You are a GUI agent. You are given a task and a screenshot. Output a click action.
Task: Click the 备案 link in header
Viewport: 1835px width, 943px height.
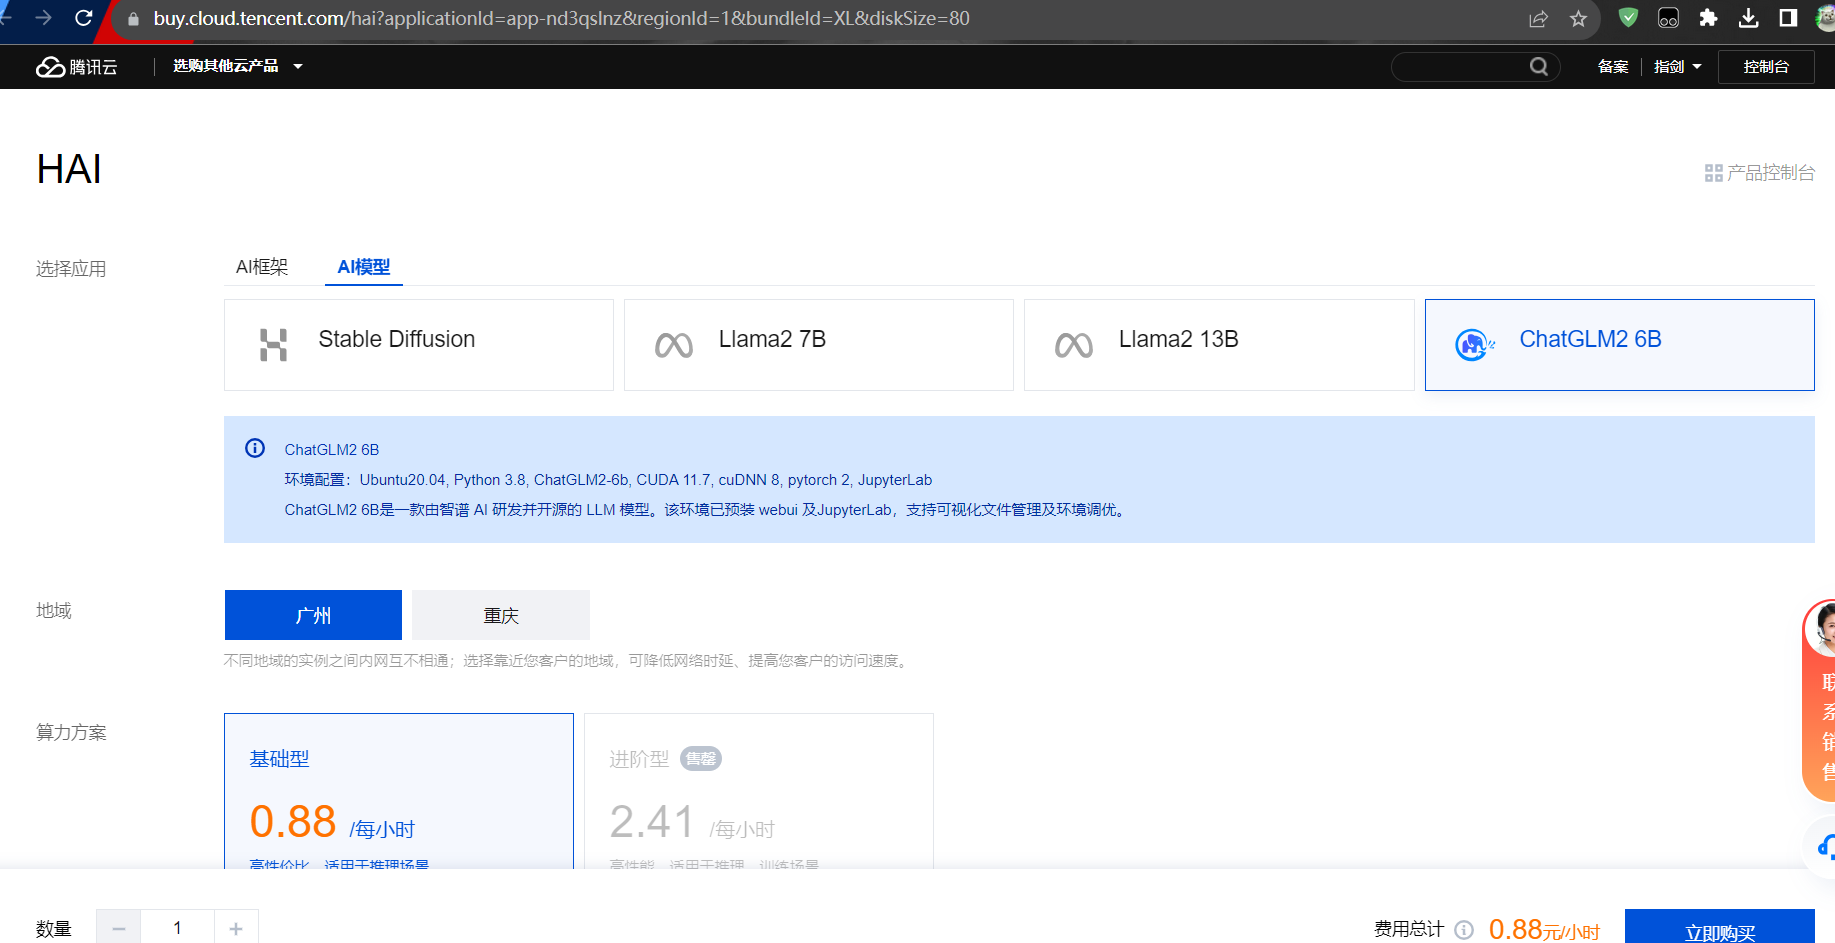1613,66
